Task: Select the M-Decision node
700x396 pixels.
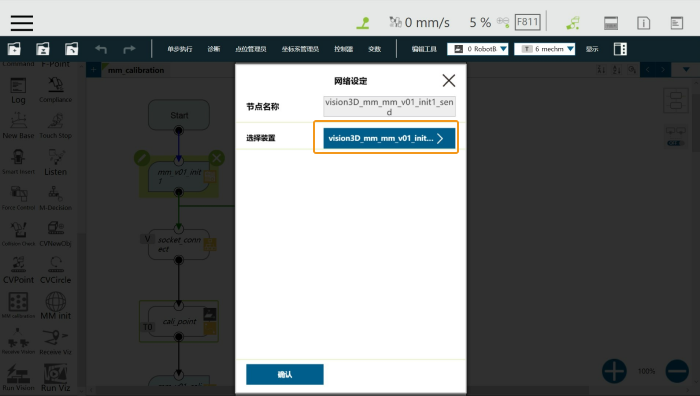Action: click(x=55, y=199)
